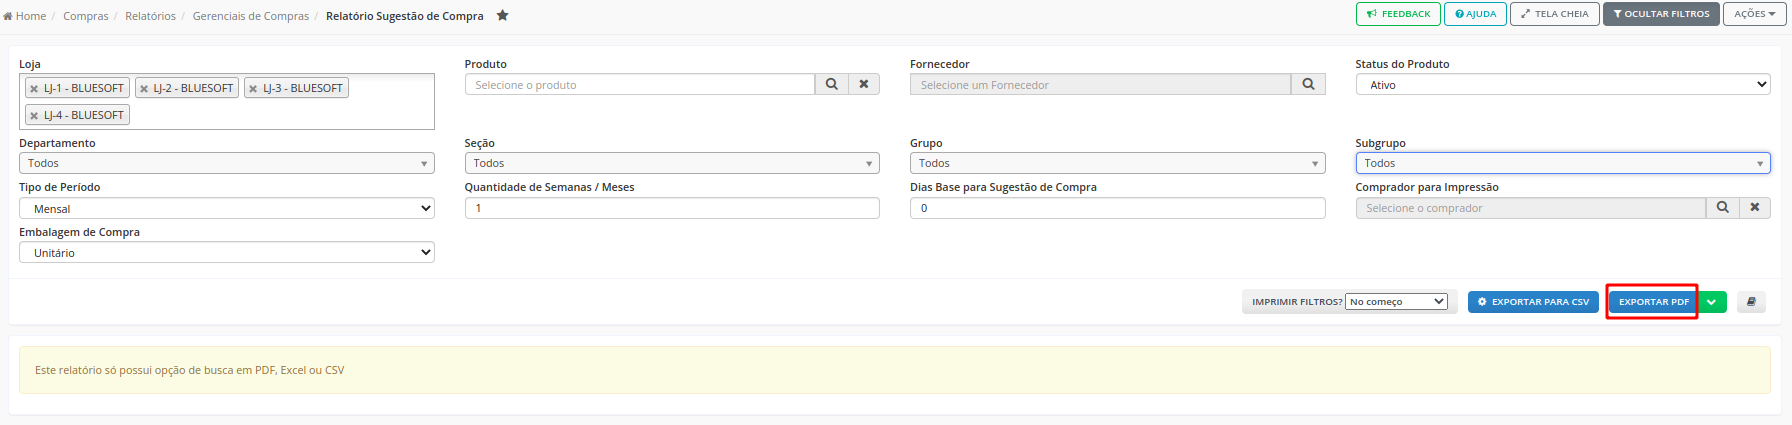Image resolution: width=1792 pixels, height=425 pixels.
Task: Open the Imprimir Filtros dropdown
Action: pyautogui.click(x=1396, y=302)
